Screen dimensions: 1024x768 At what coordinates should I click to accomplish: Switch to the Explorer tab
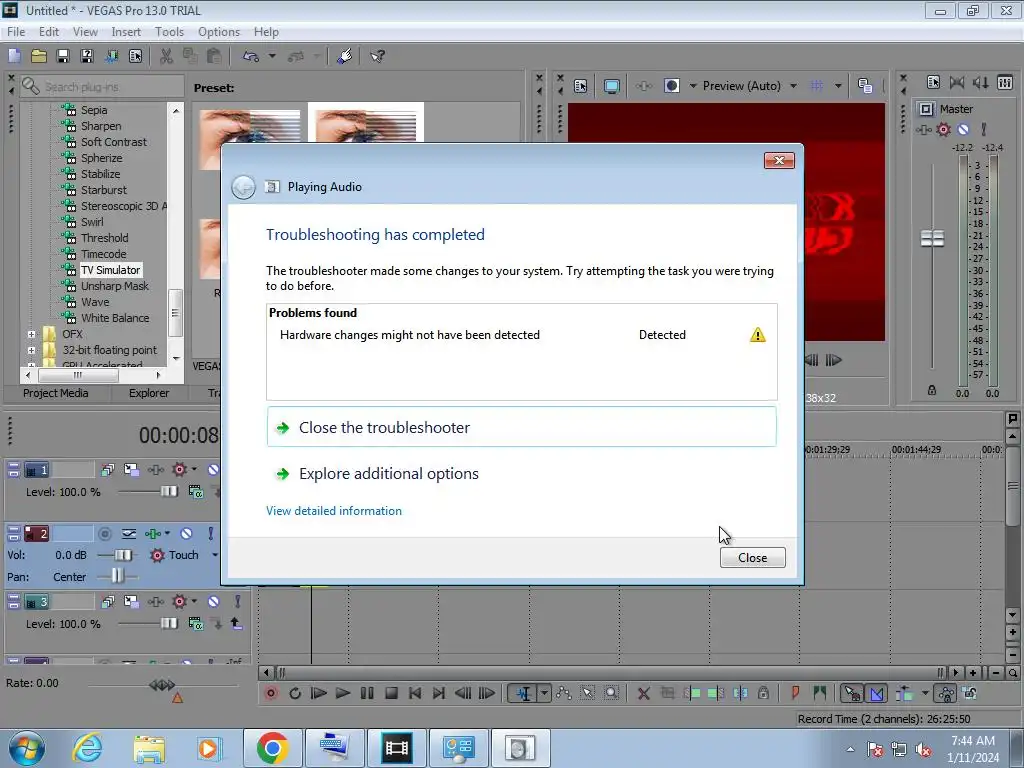pos(149,393)
